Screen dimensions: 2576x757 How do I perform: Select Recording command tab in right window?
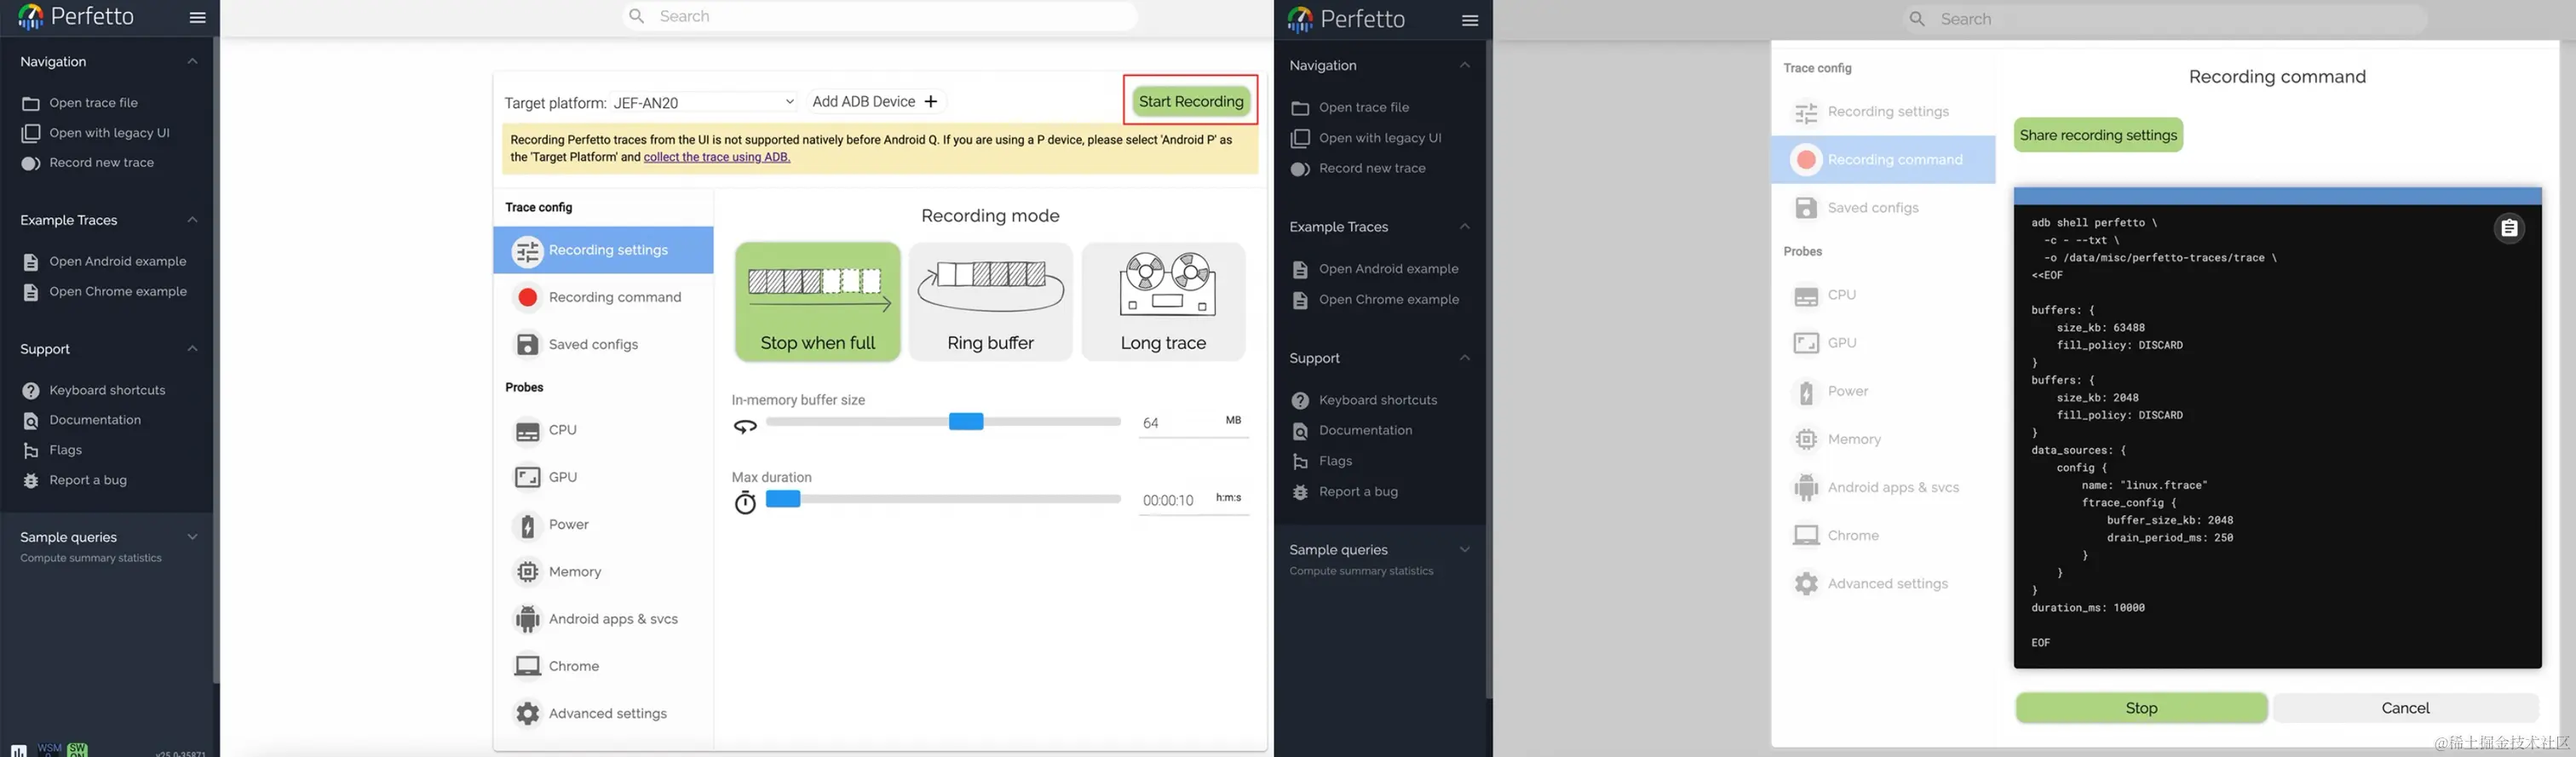(1883, 160)
